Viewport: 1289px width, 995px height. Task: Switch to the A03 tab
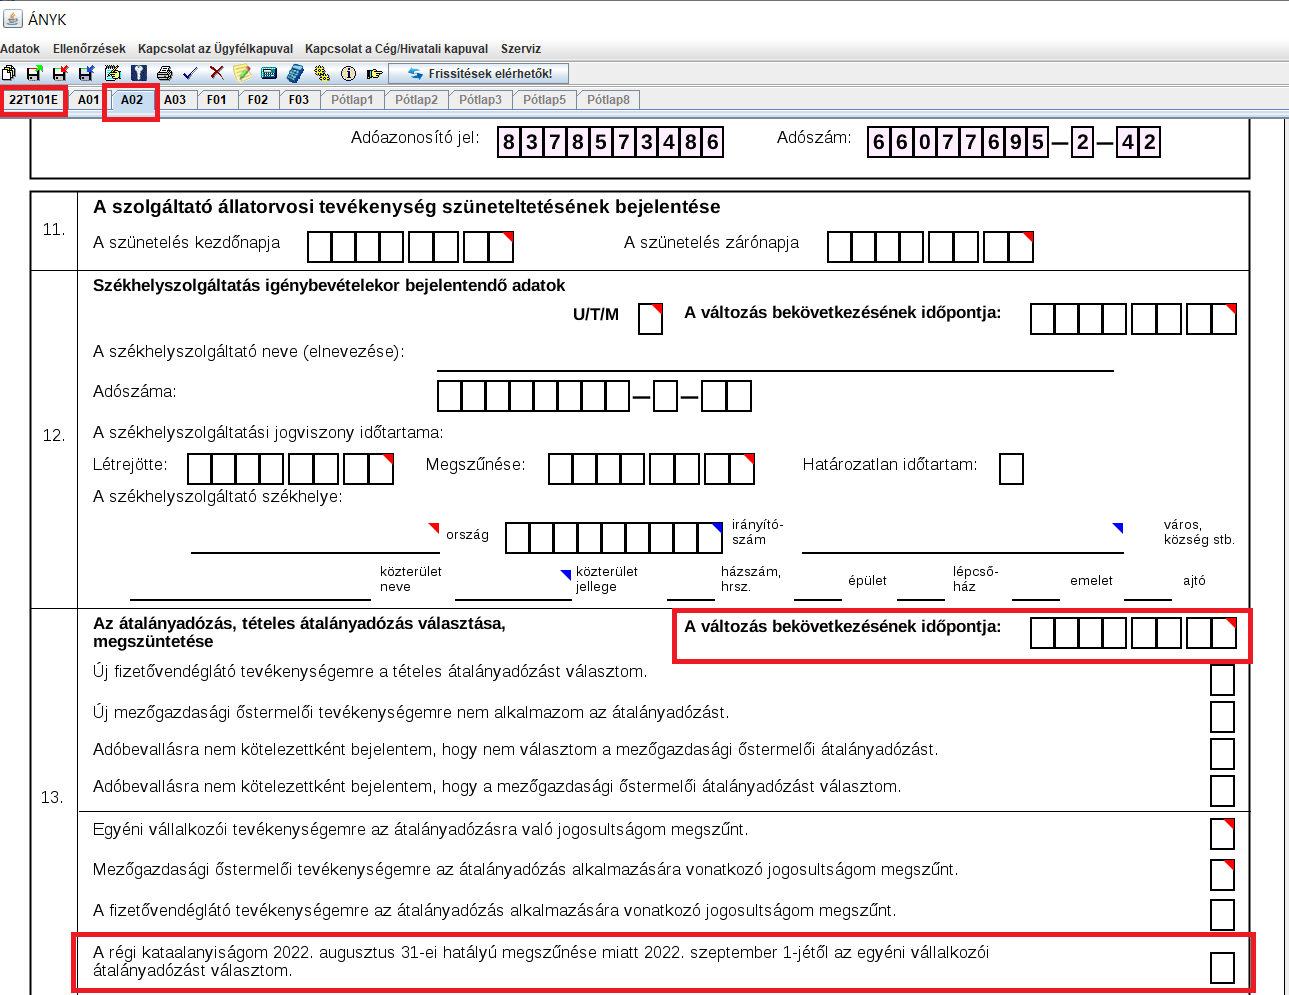pyautogui.click(x=175, y=100)
